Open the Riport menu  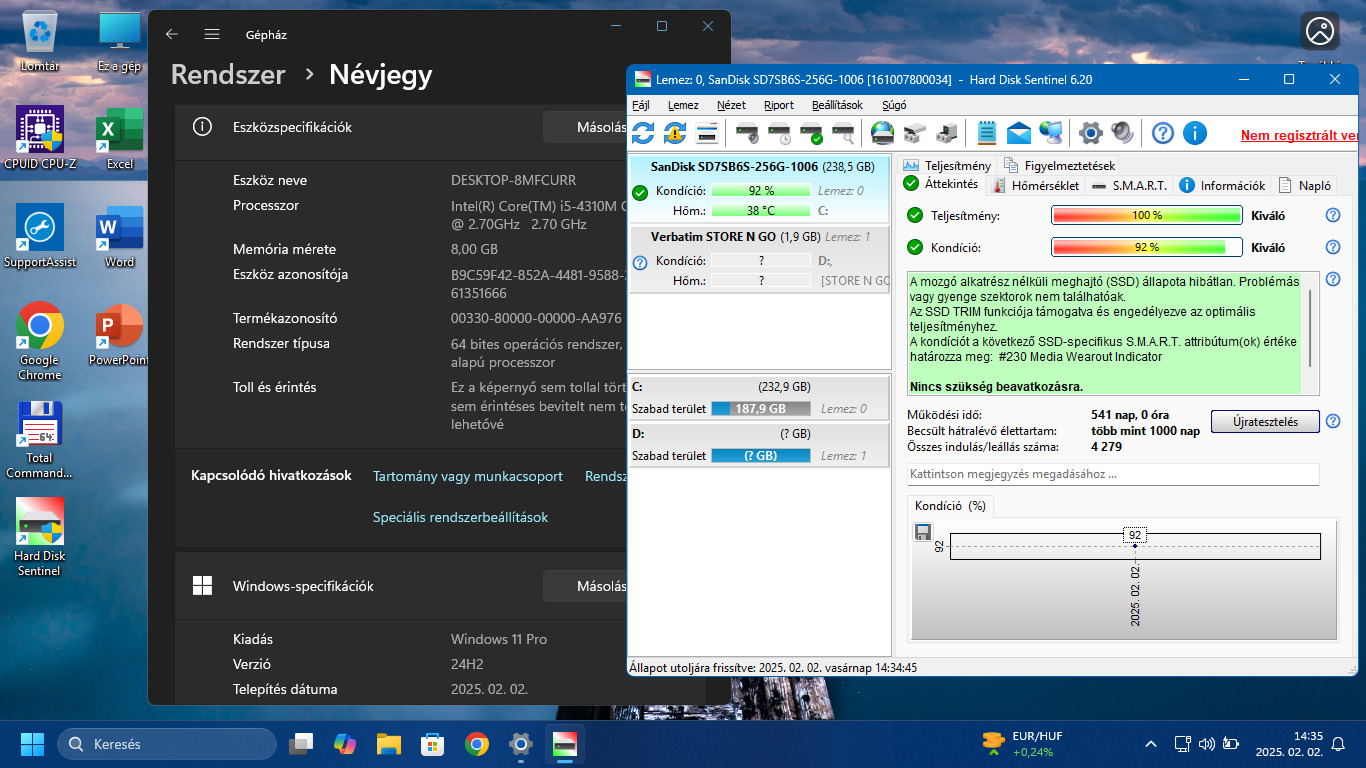tap(779, 105)
